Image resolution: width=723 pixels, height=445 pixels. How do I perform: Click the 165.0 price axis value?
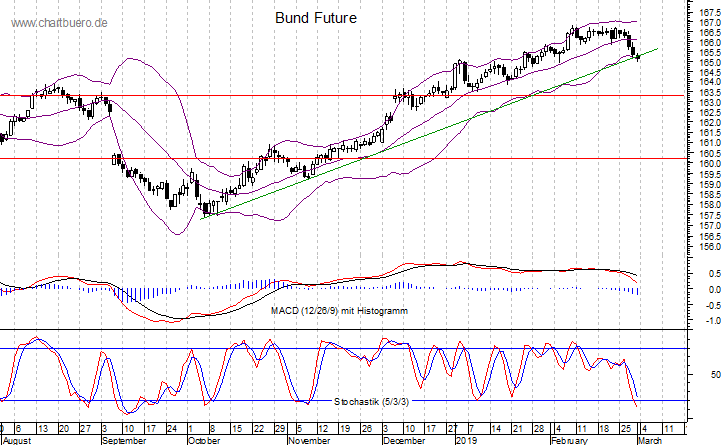coord(710,62)
